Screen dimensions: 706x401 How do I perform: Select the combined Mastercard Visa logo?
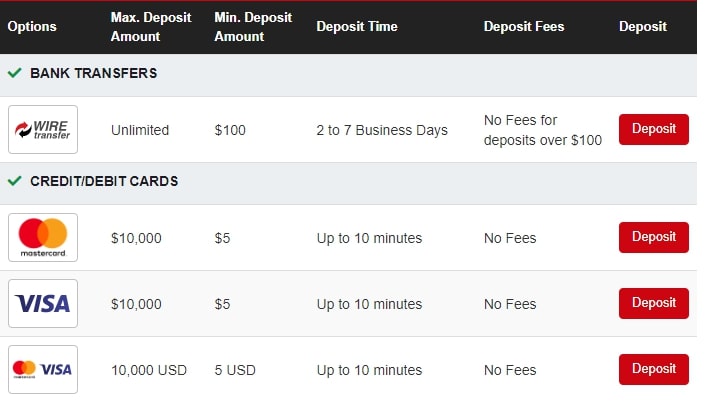[43, 369]
